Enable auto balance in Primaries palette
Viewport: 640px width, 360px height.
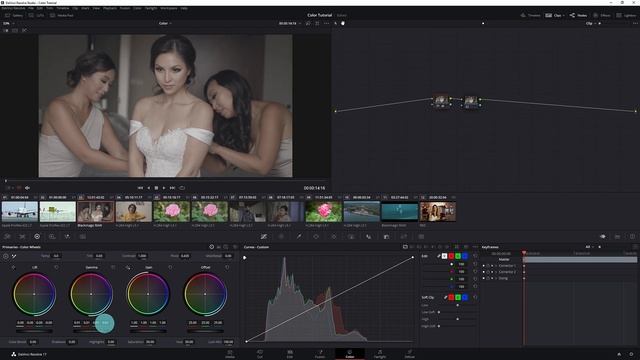6,256
